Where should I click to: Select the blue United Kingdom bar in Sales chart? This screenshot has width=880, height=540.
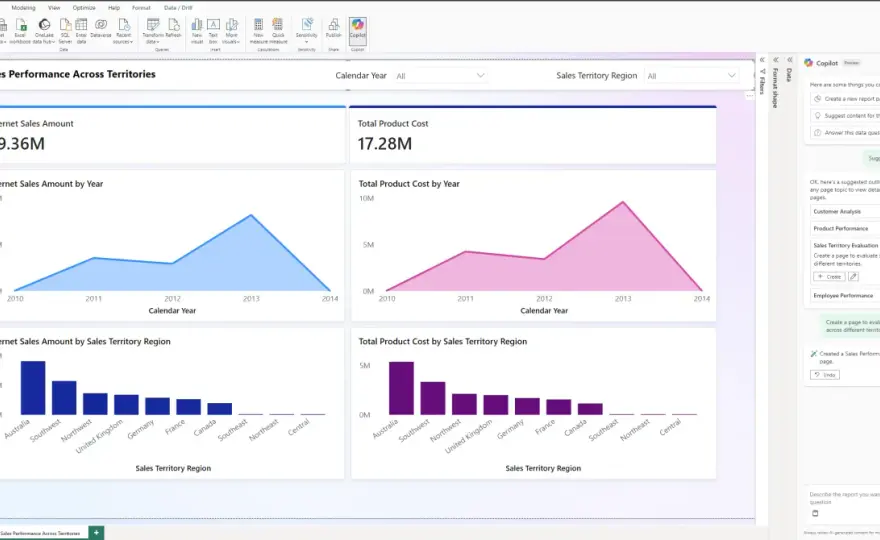(x=126, y=405)
